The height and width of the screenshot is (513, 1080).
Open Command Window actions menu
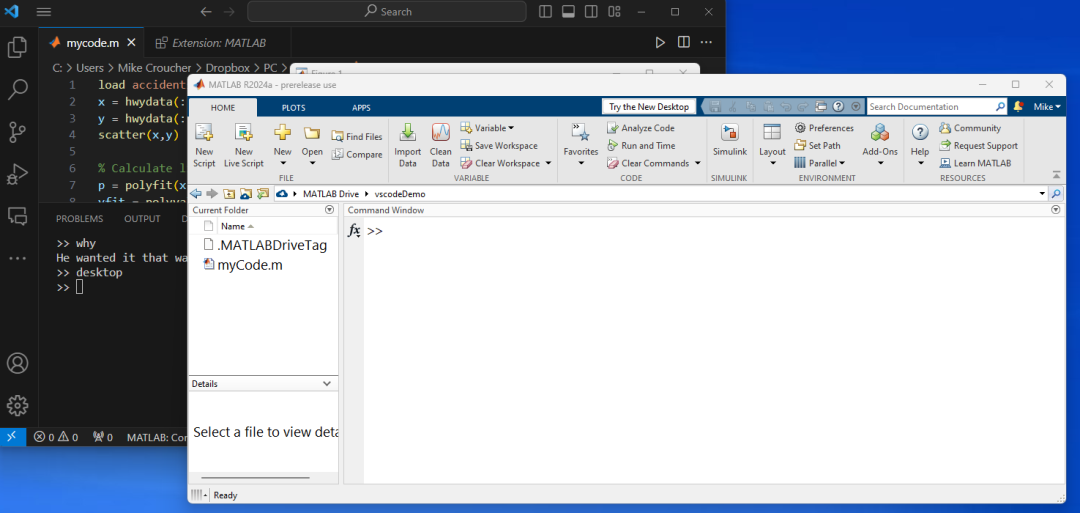(x=1056, y=210)
